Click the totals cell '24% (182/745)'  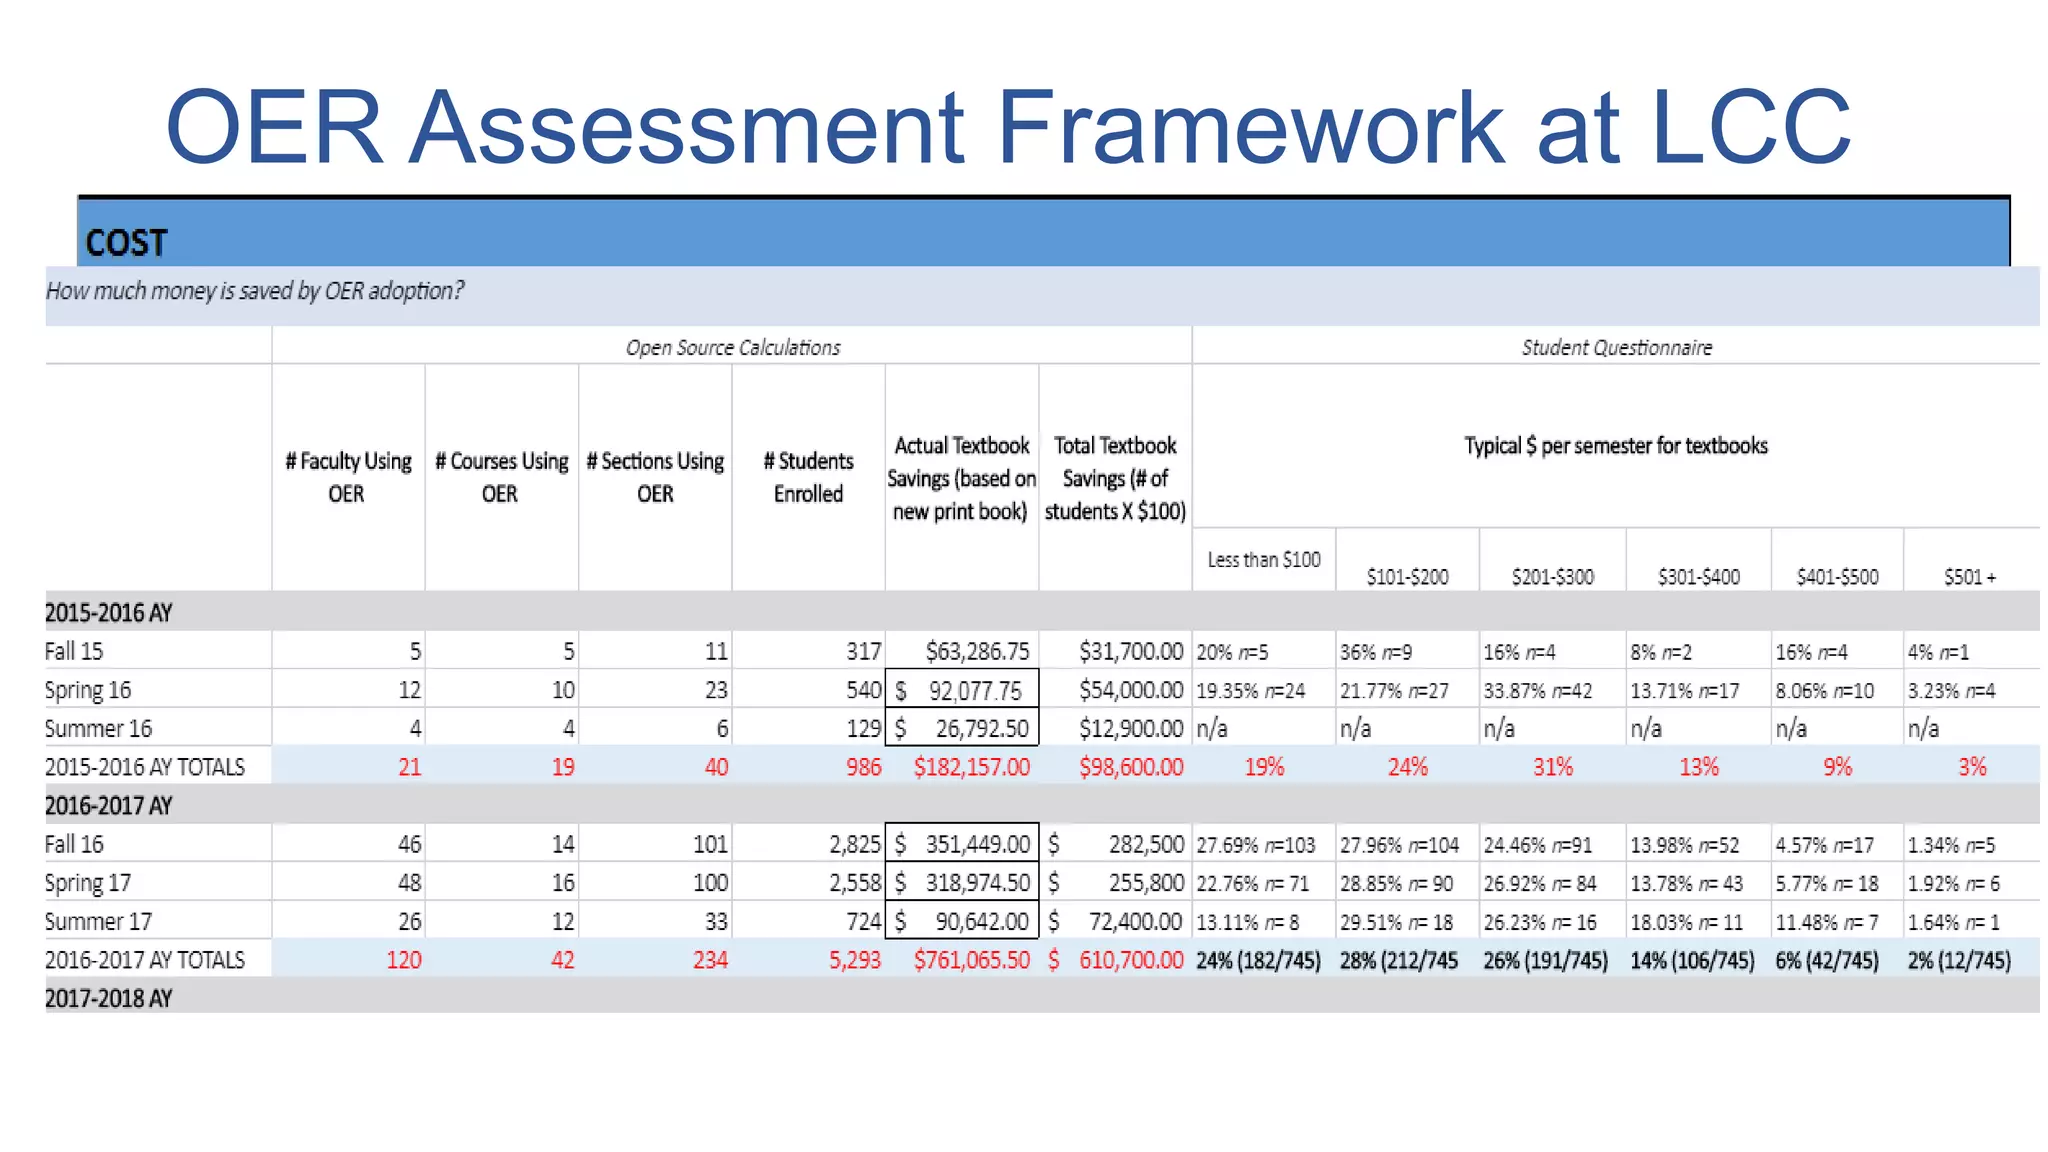1258,961
